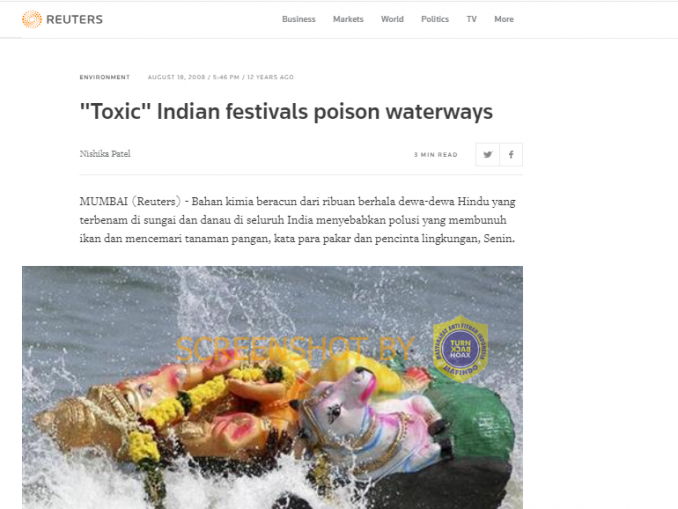Open the Politics section
This screenshot has height=509, width=678.
point(435,19)
